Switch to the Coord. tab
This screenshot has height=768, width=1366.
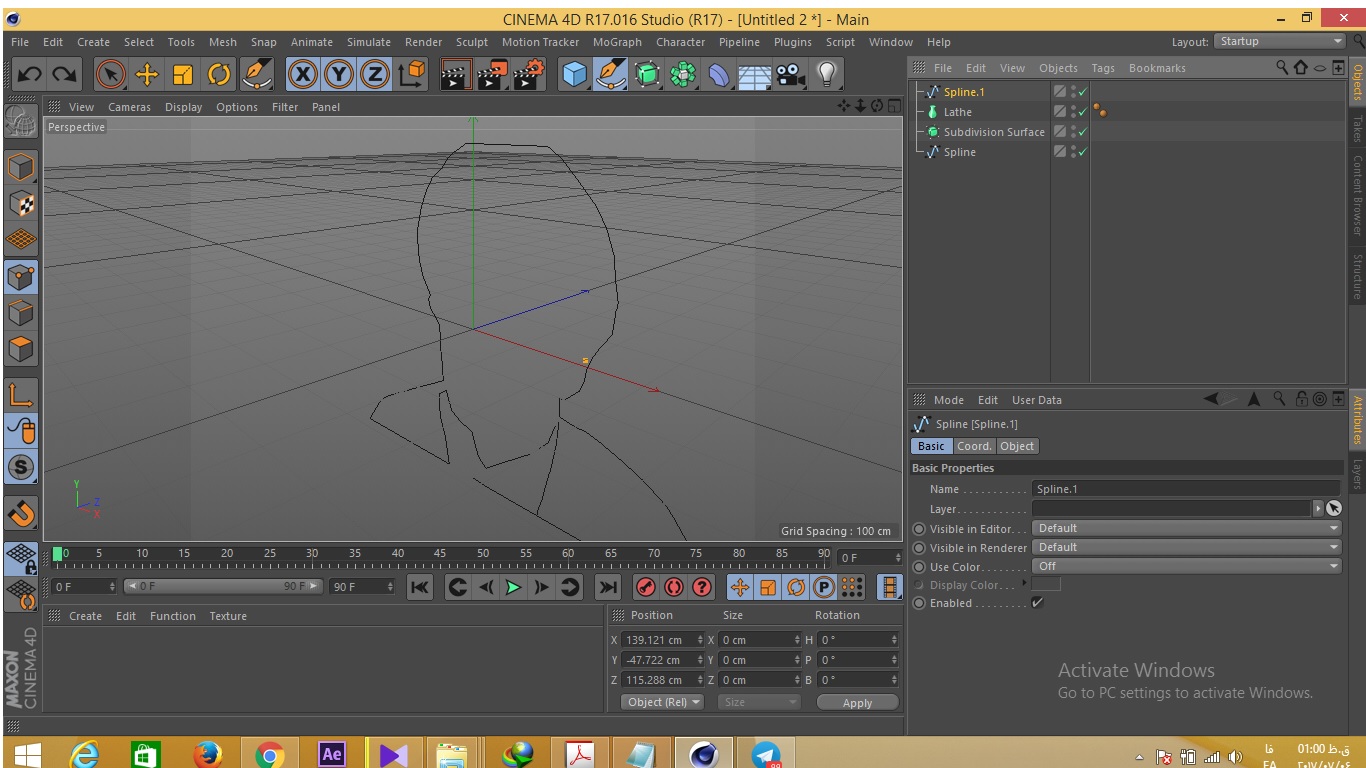pos(973,446)
